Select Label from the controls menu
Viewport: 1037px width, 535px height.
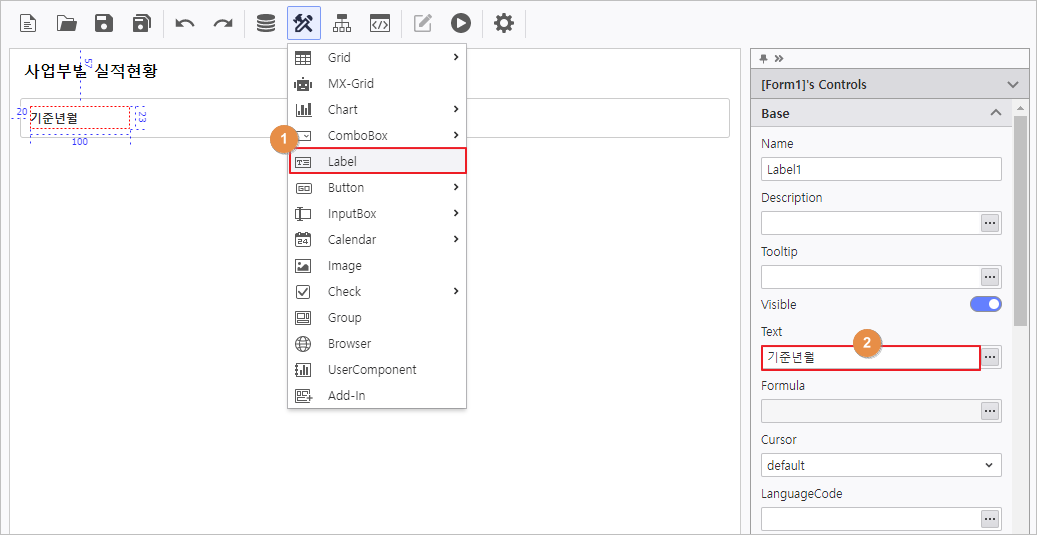pyautogui.click(x=377, y=161)
